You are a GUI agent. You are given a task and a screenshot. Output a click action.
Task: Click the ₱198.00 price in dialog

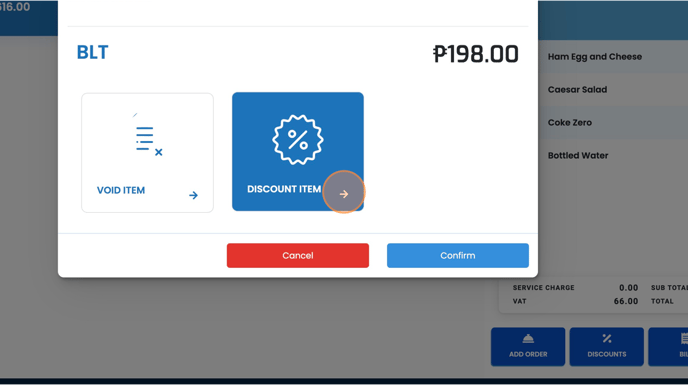pos(476,54)
